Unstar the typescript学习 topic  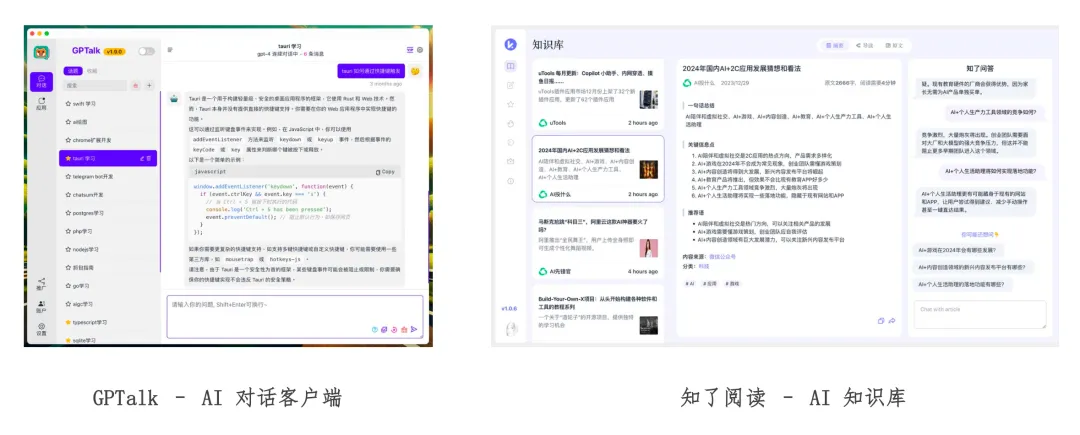pos(68,322)
